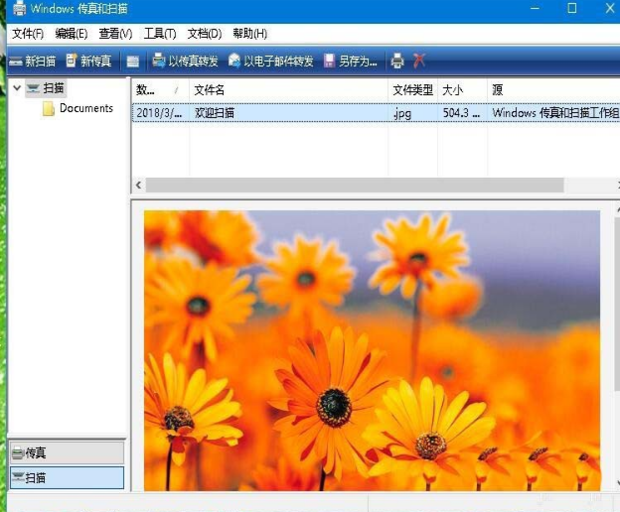Click the Windows 传真和扫描工作组 source cell
The image size is (620, 512).
(555, 113)
